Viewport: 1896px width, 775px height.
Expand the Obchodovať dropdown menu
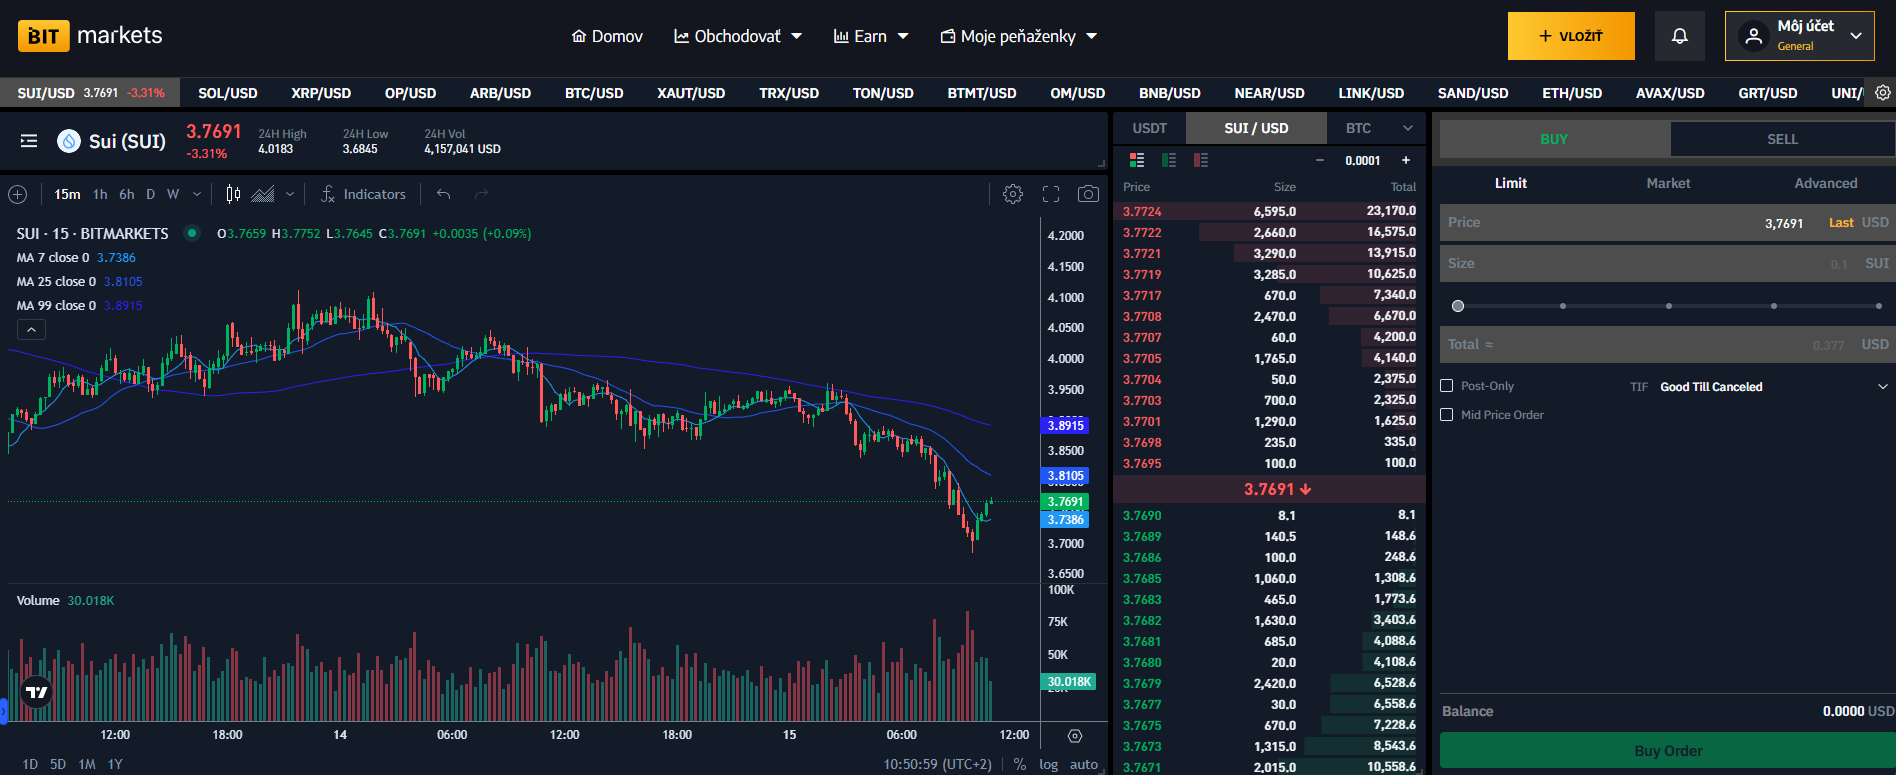(x=738, y=36)
